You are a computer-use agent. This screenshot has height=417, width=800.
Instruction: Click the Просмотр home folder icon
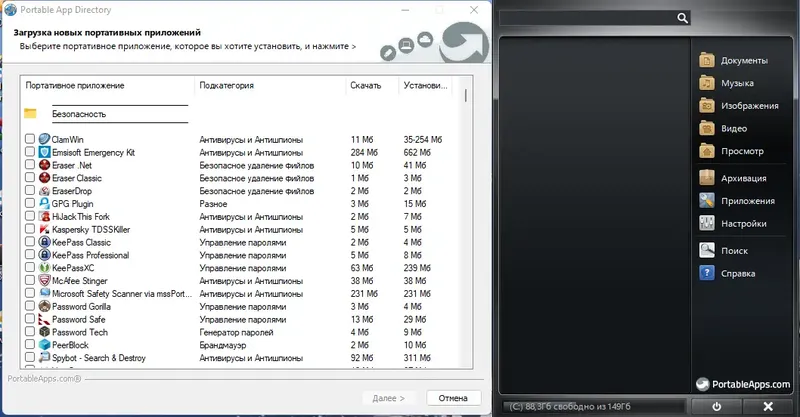(707, 151)
